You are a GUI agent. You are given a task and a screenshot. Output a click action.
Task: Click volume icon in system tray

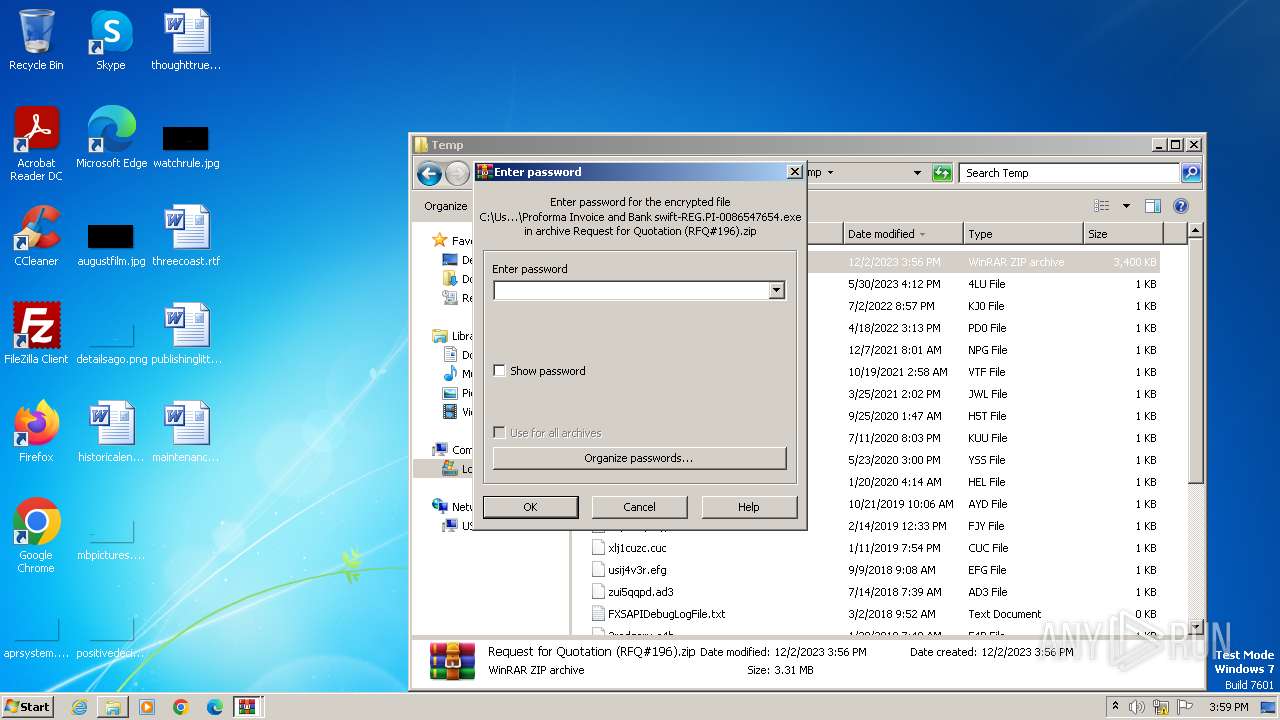pos(1137,707)
